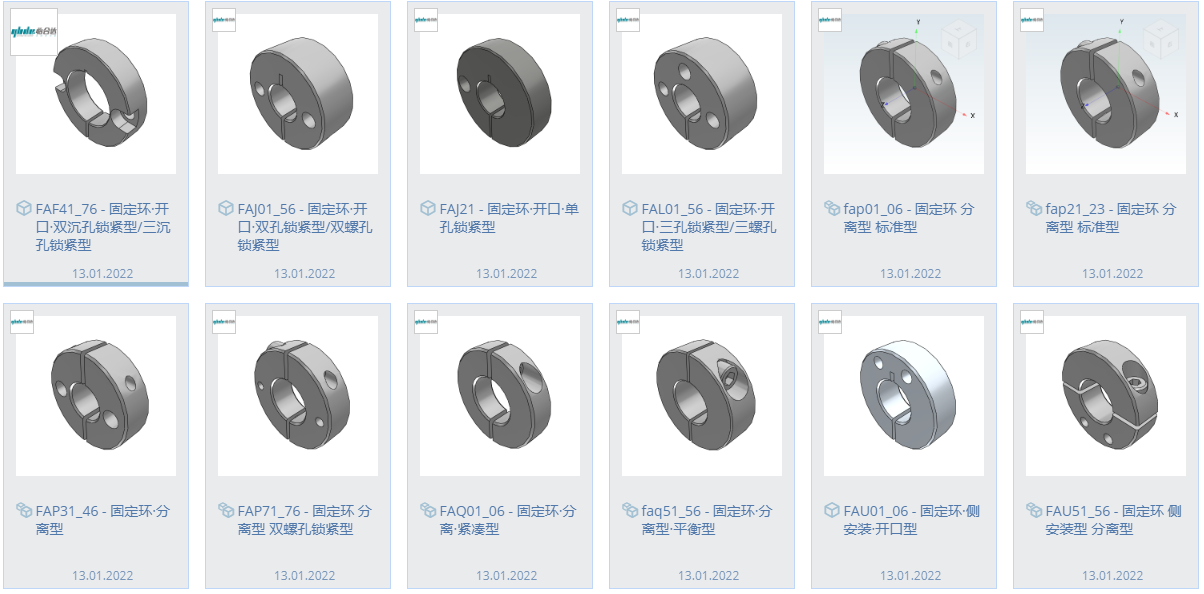Open the FAF41_76 part thumbnail image
This screenshot has width=1204, height=594.
click(96, 94)
